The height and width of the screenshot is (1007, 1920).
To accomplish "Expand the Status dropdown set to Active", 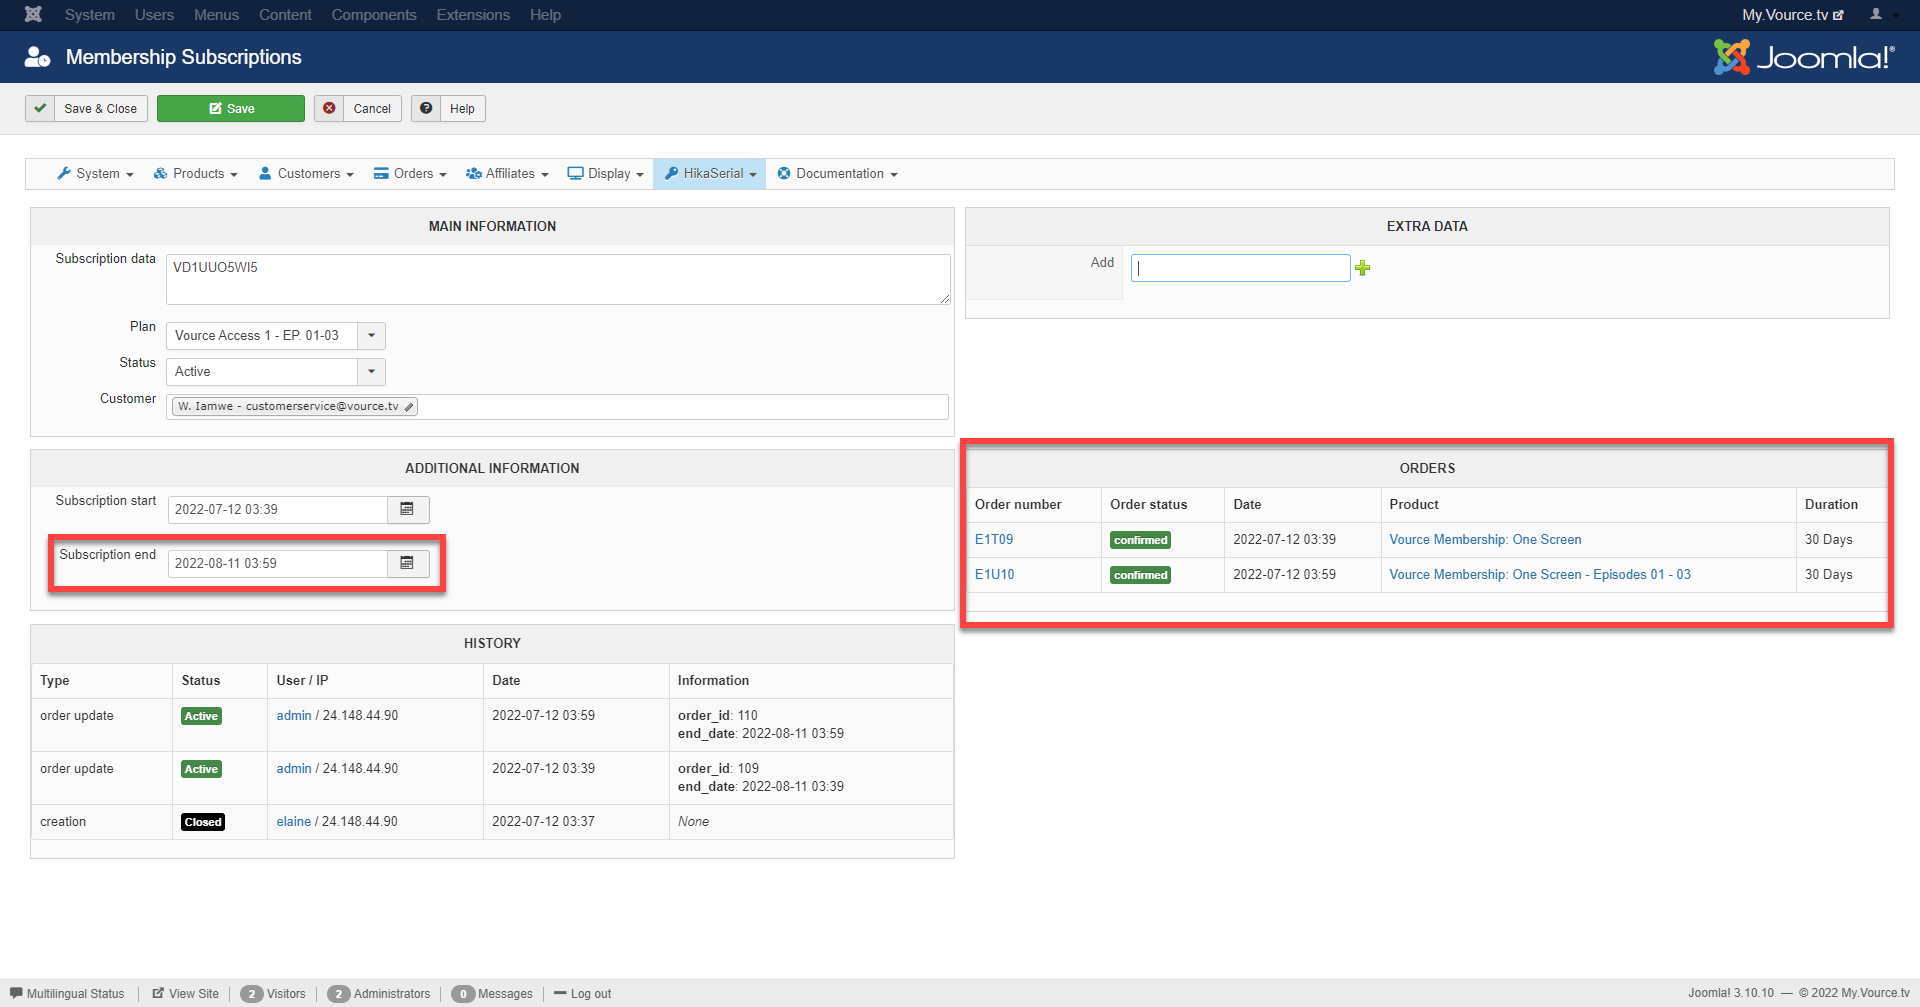I will 371,372.
